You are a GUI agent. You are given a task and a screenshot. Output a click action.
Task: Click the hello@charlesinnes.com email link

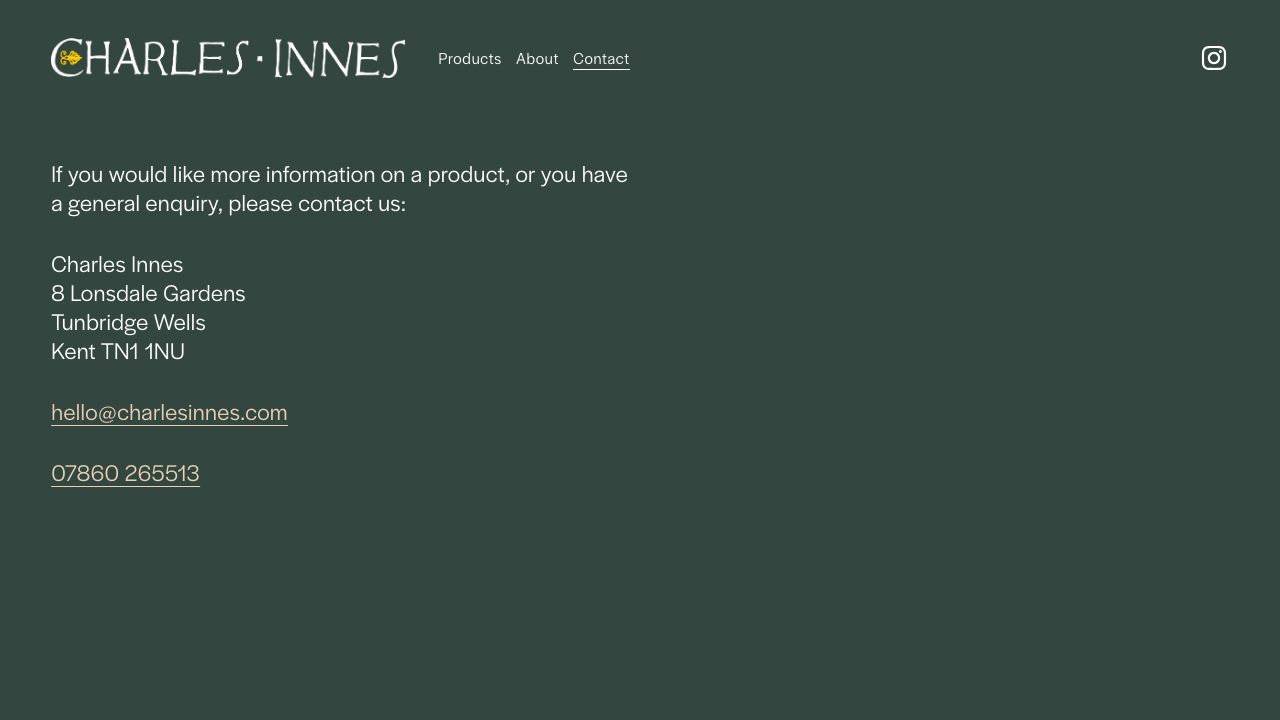tap(169, 412)
